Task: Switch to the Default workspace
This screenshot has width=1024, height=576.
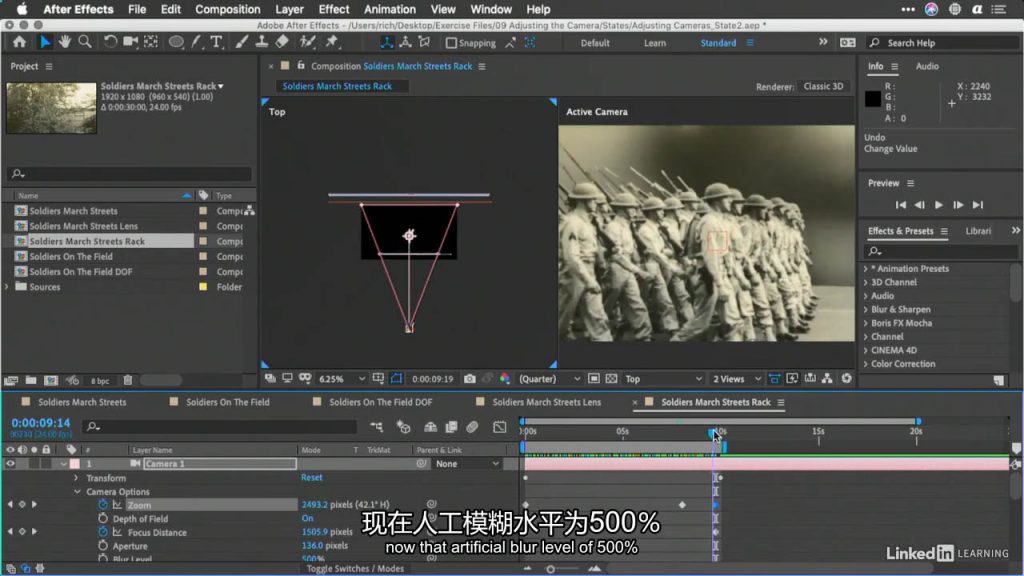Action: pyautogui.click(x=595, y=43)
